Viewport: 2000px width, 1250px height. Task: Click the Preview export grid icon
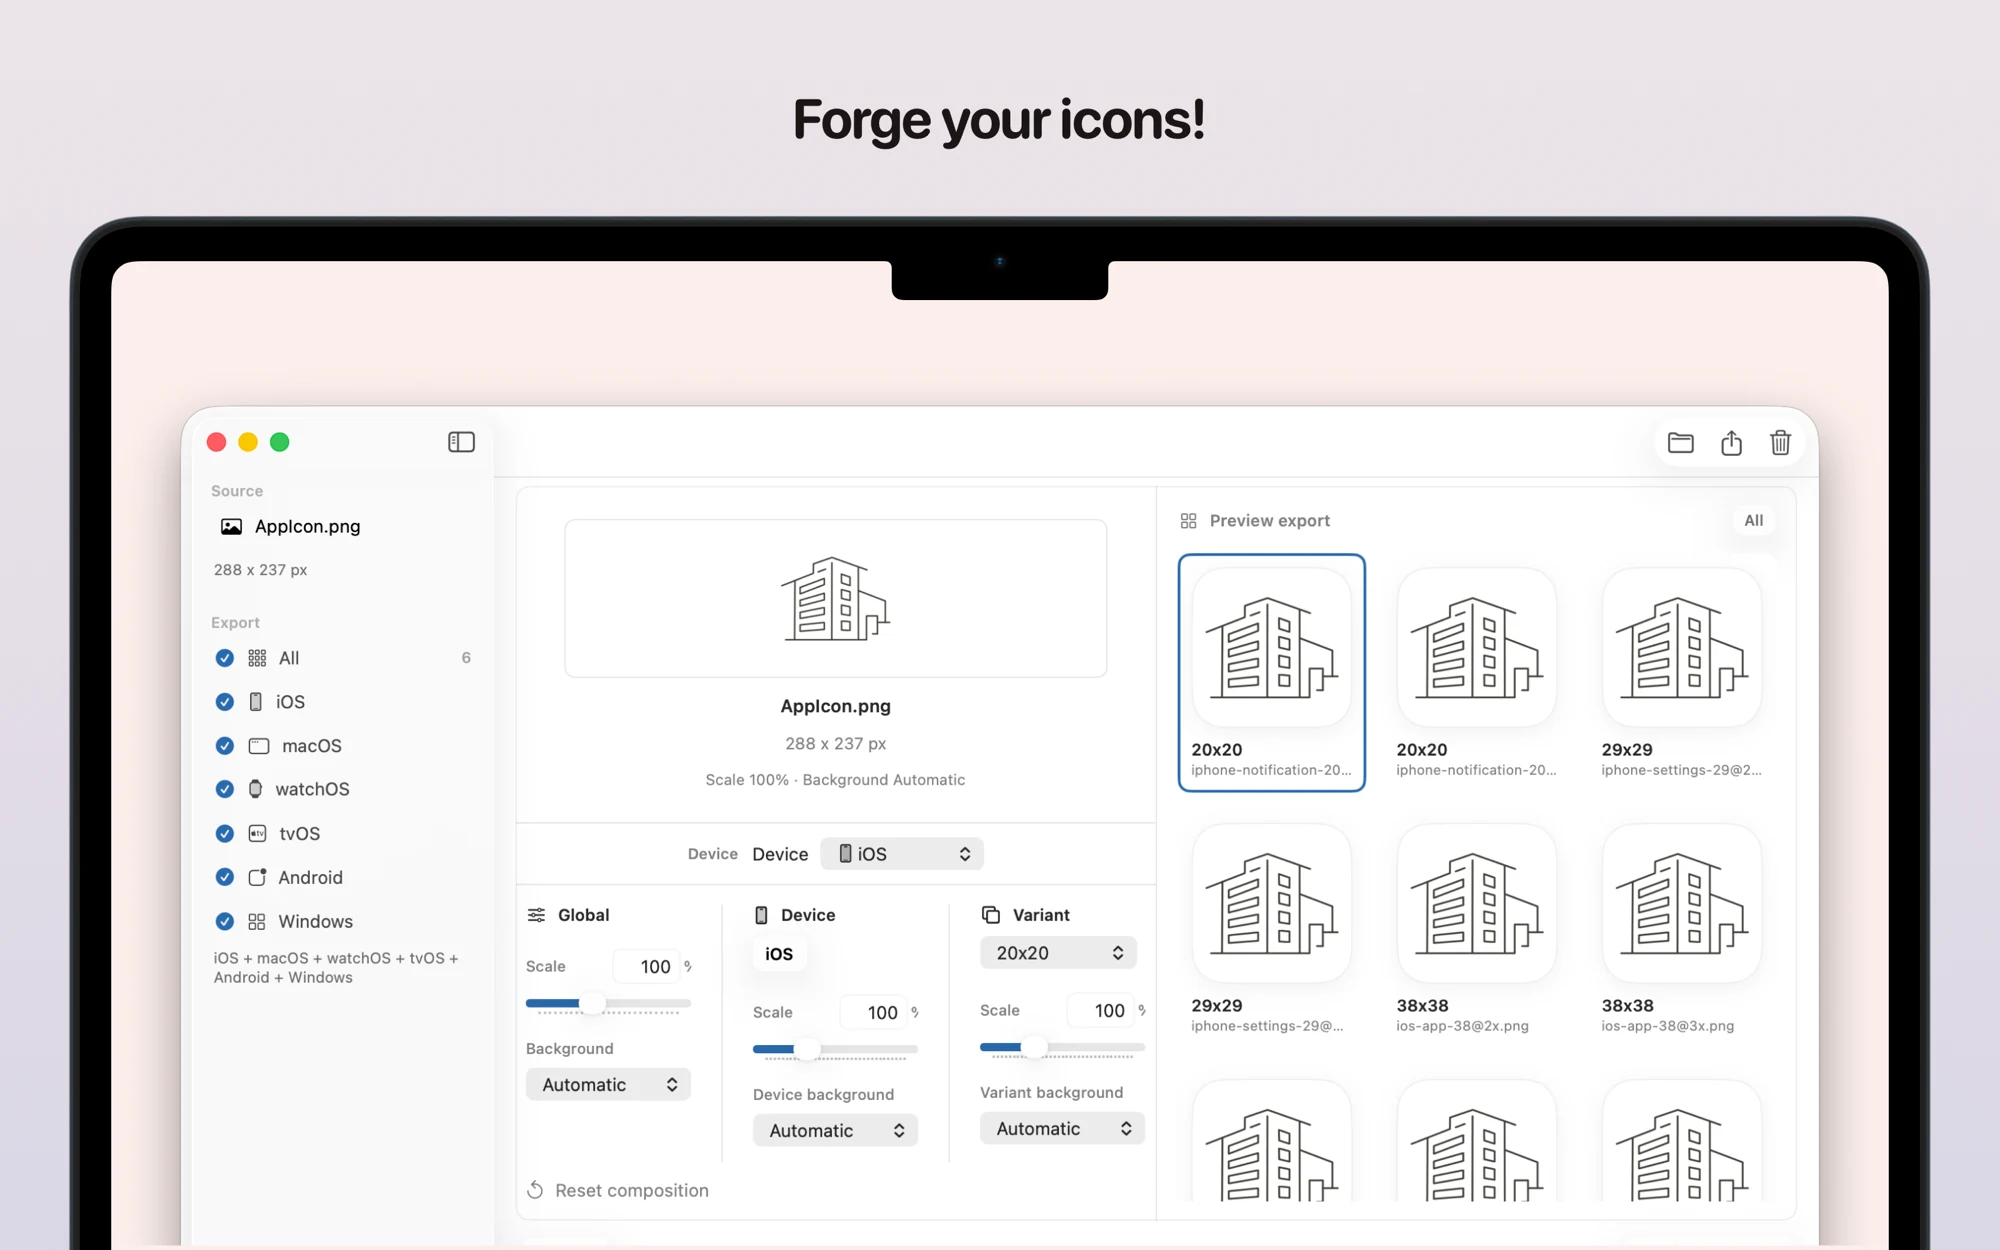tap(1188, 521)
